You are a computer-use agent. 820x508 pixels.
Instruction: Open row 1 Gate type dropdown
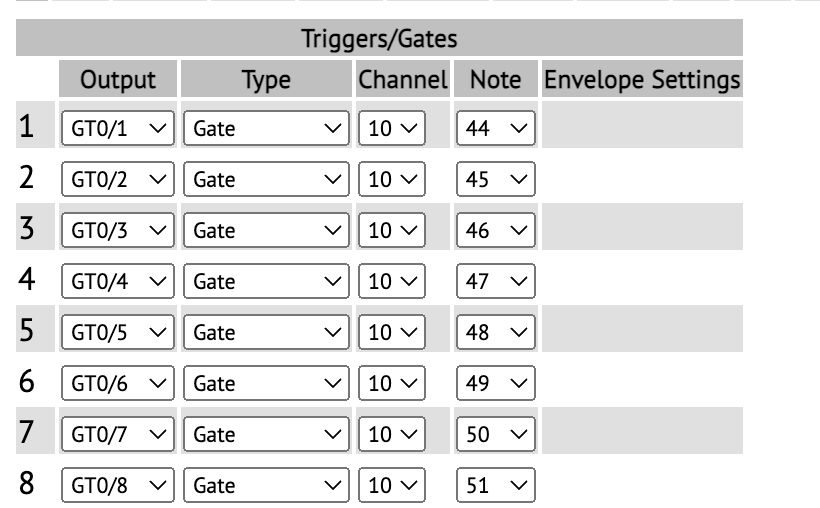point(266,129)
